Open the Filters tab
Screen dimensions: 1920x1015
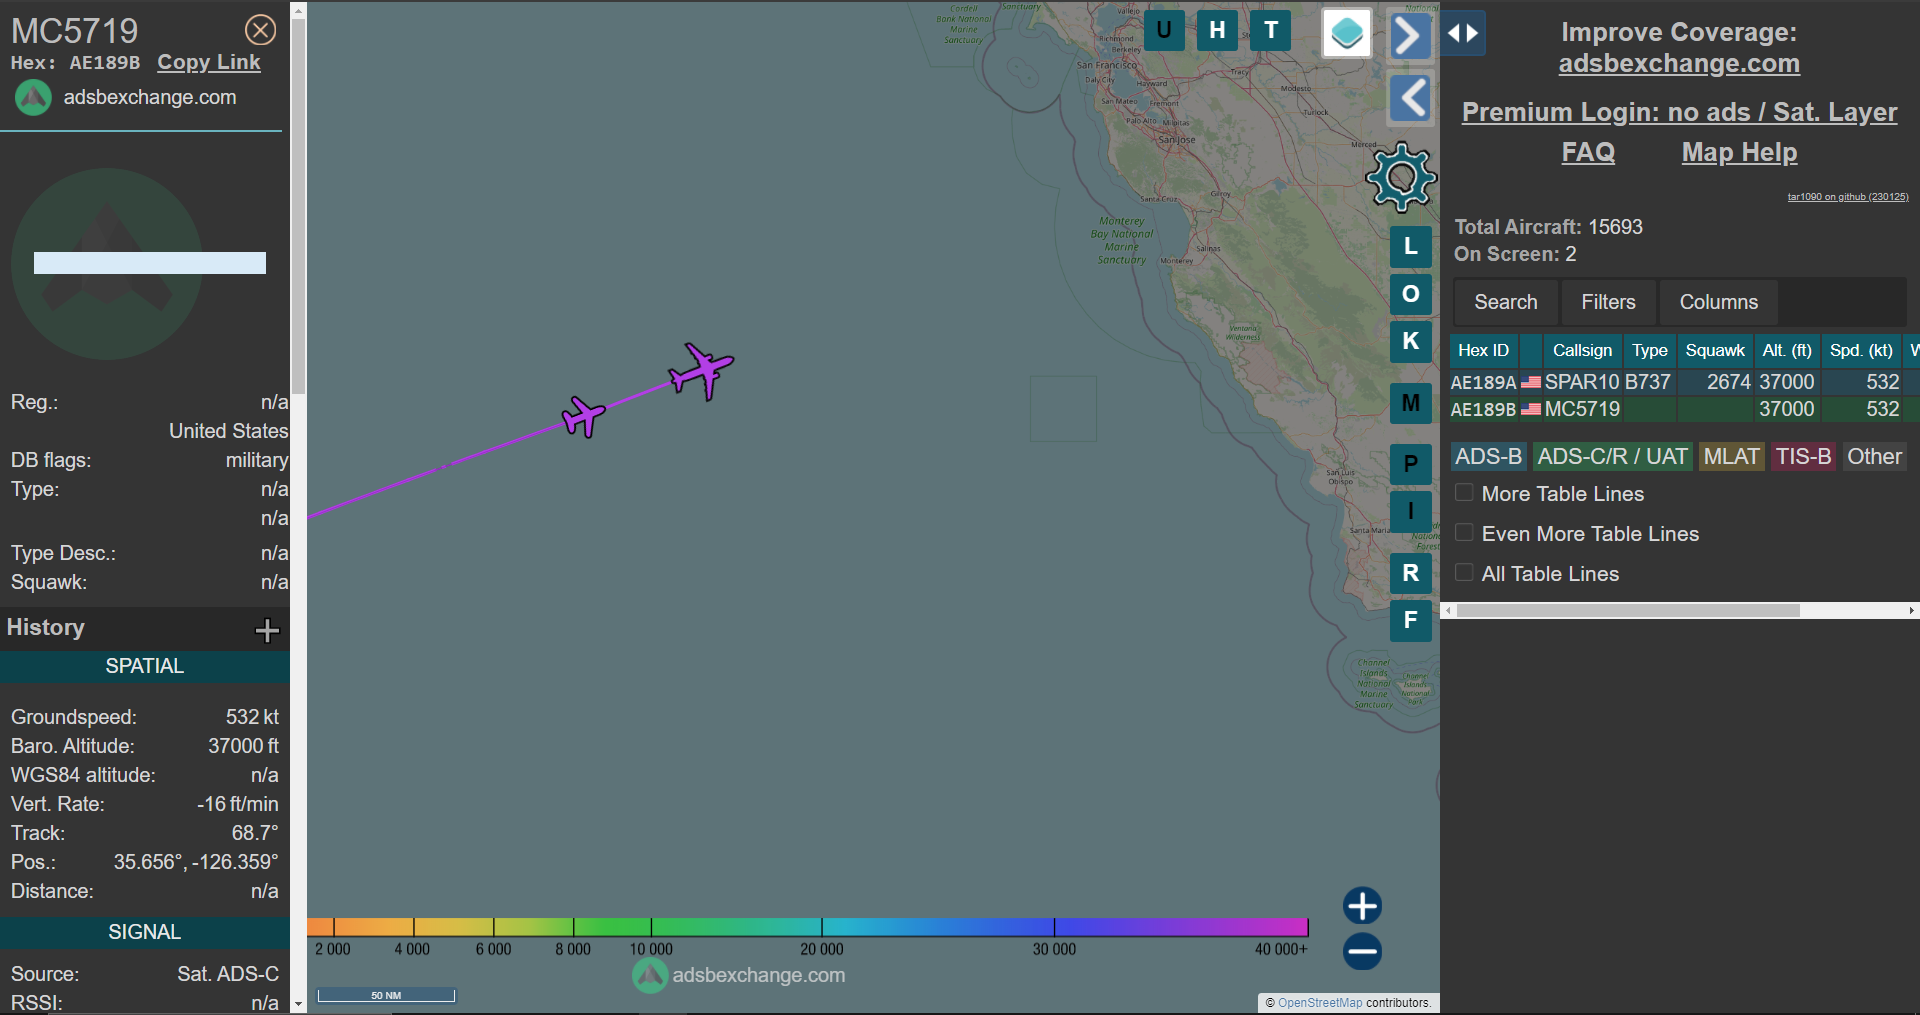click(x=1608, y=302)
